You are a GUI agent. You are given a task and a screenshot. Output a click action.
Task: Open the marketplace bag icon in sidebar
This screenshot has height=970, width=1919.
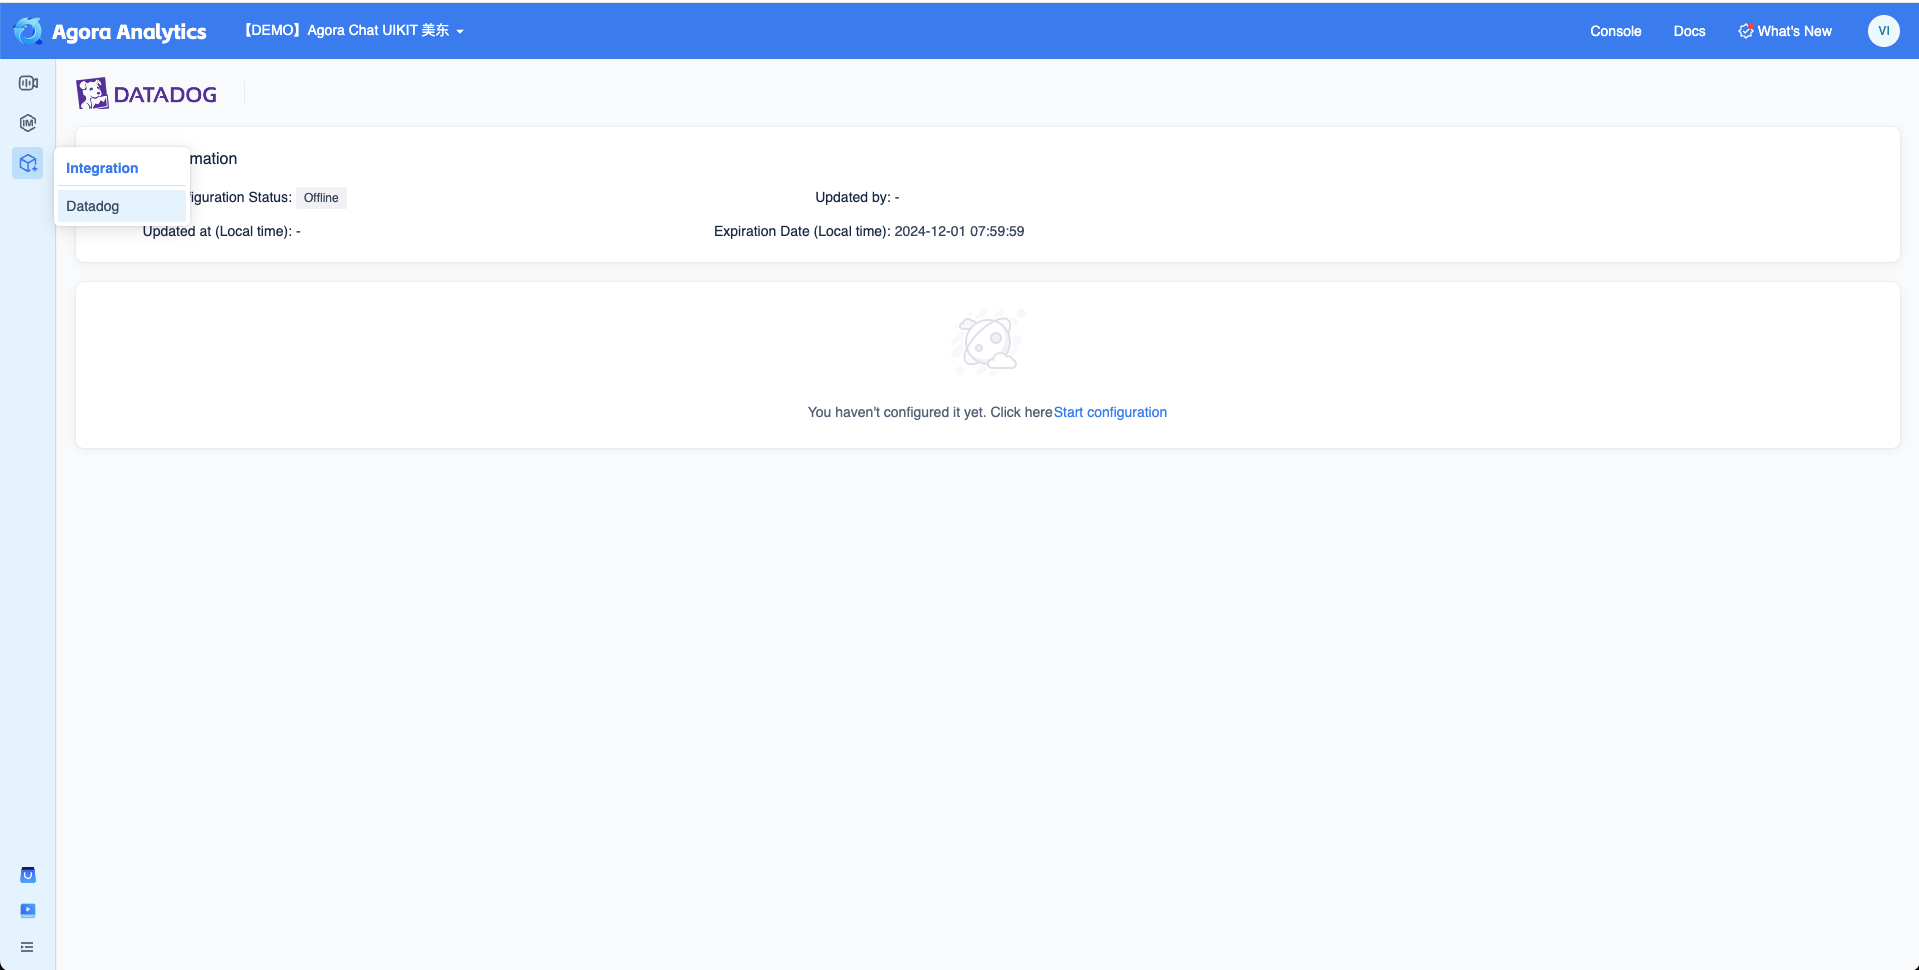click(x=28, y=875)
